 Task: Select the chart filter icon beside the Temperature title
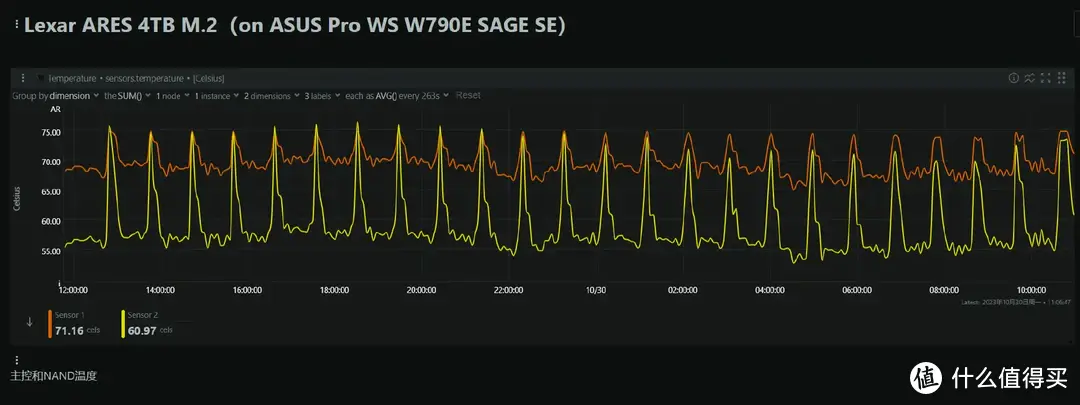click(41, 79)
